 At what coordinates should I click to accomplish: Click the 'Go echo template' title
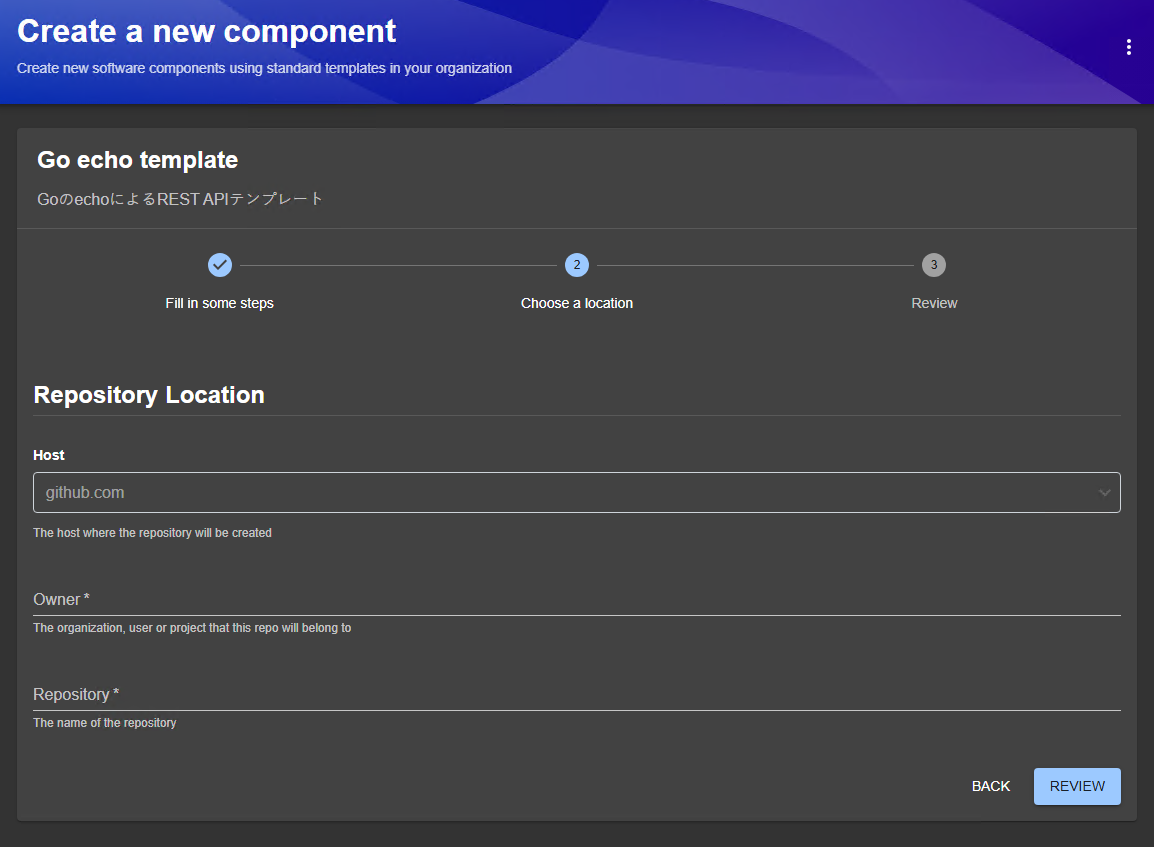(x=137, y=160)
